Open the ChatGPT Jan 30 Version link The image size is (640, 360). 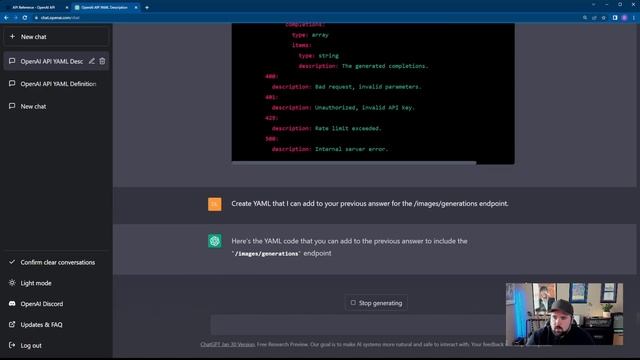click(227, 344)
